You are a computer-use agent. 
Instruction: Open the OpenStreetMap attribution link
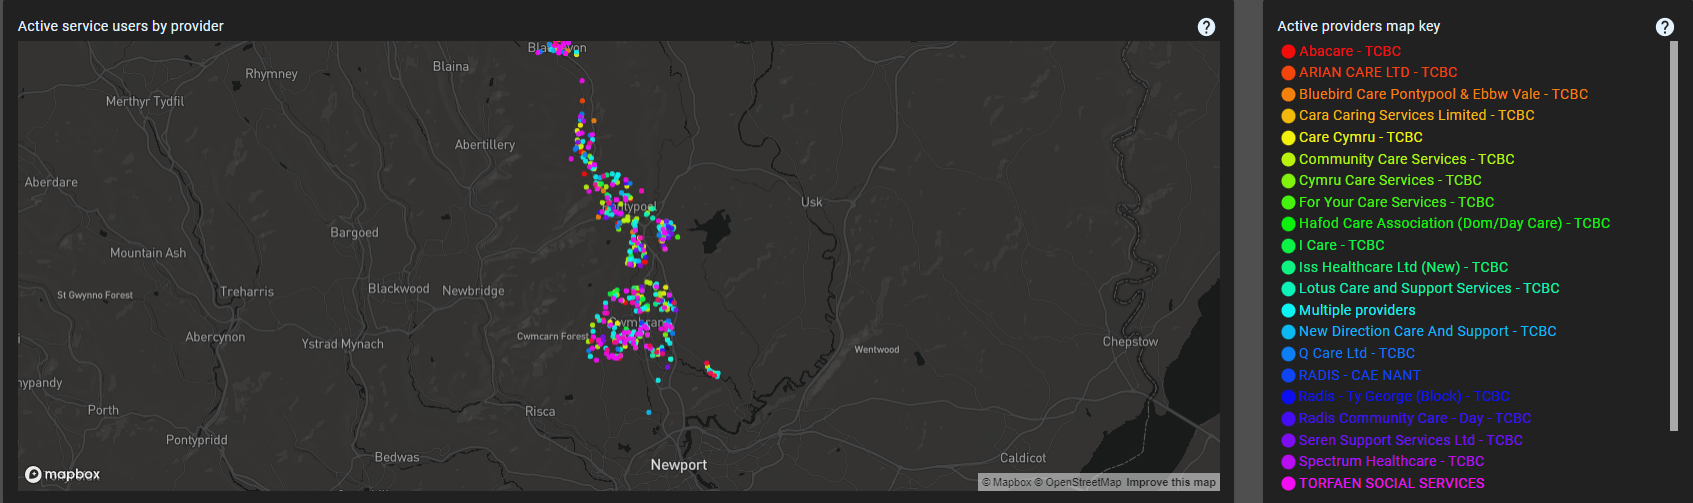pos(1077,482)
